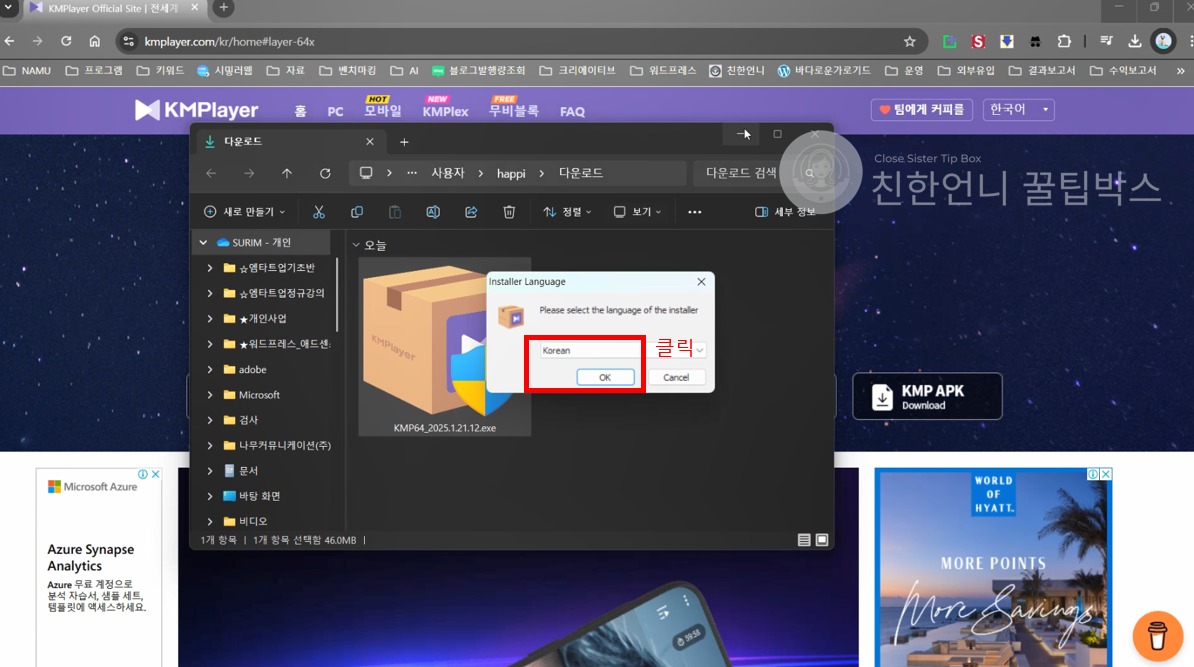1194x667 pixels.
Task: Click the KMPlayer logo
Action: point(196,110)
